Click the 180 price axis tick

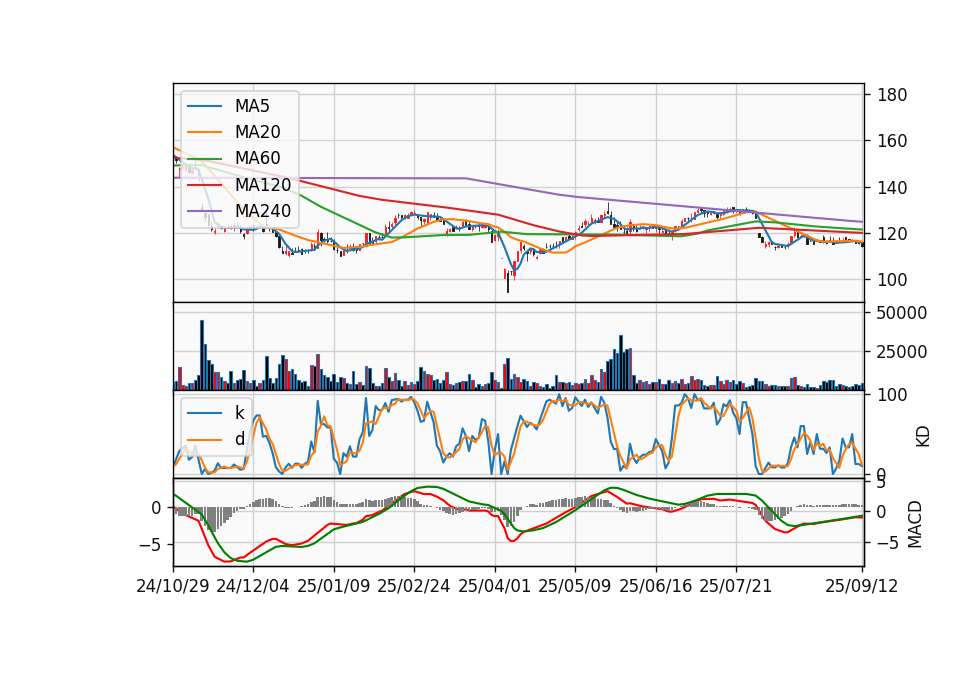(x=892, y=95)
